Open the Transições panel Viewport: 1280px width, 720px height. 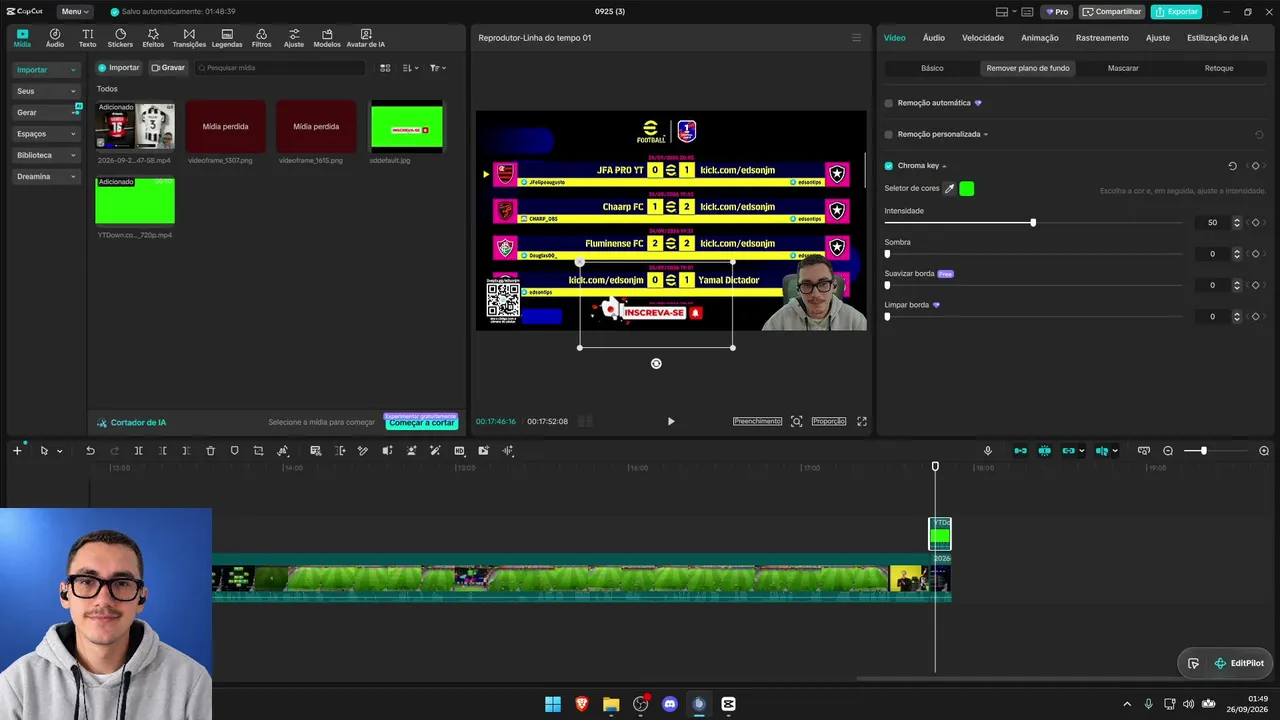pyautogui.click(x=189, y=38)
